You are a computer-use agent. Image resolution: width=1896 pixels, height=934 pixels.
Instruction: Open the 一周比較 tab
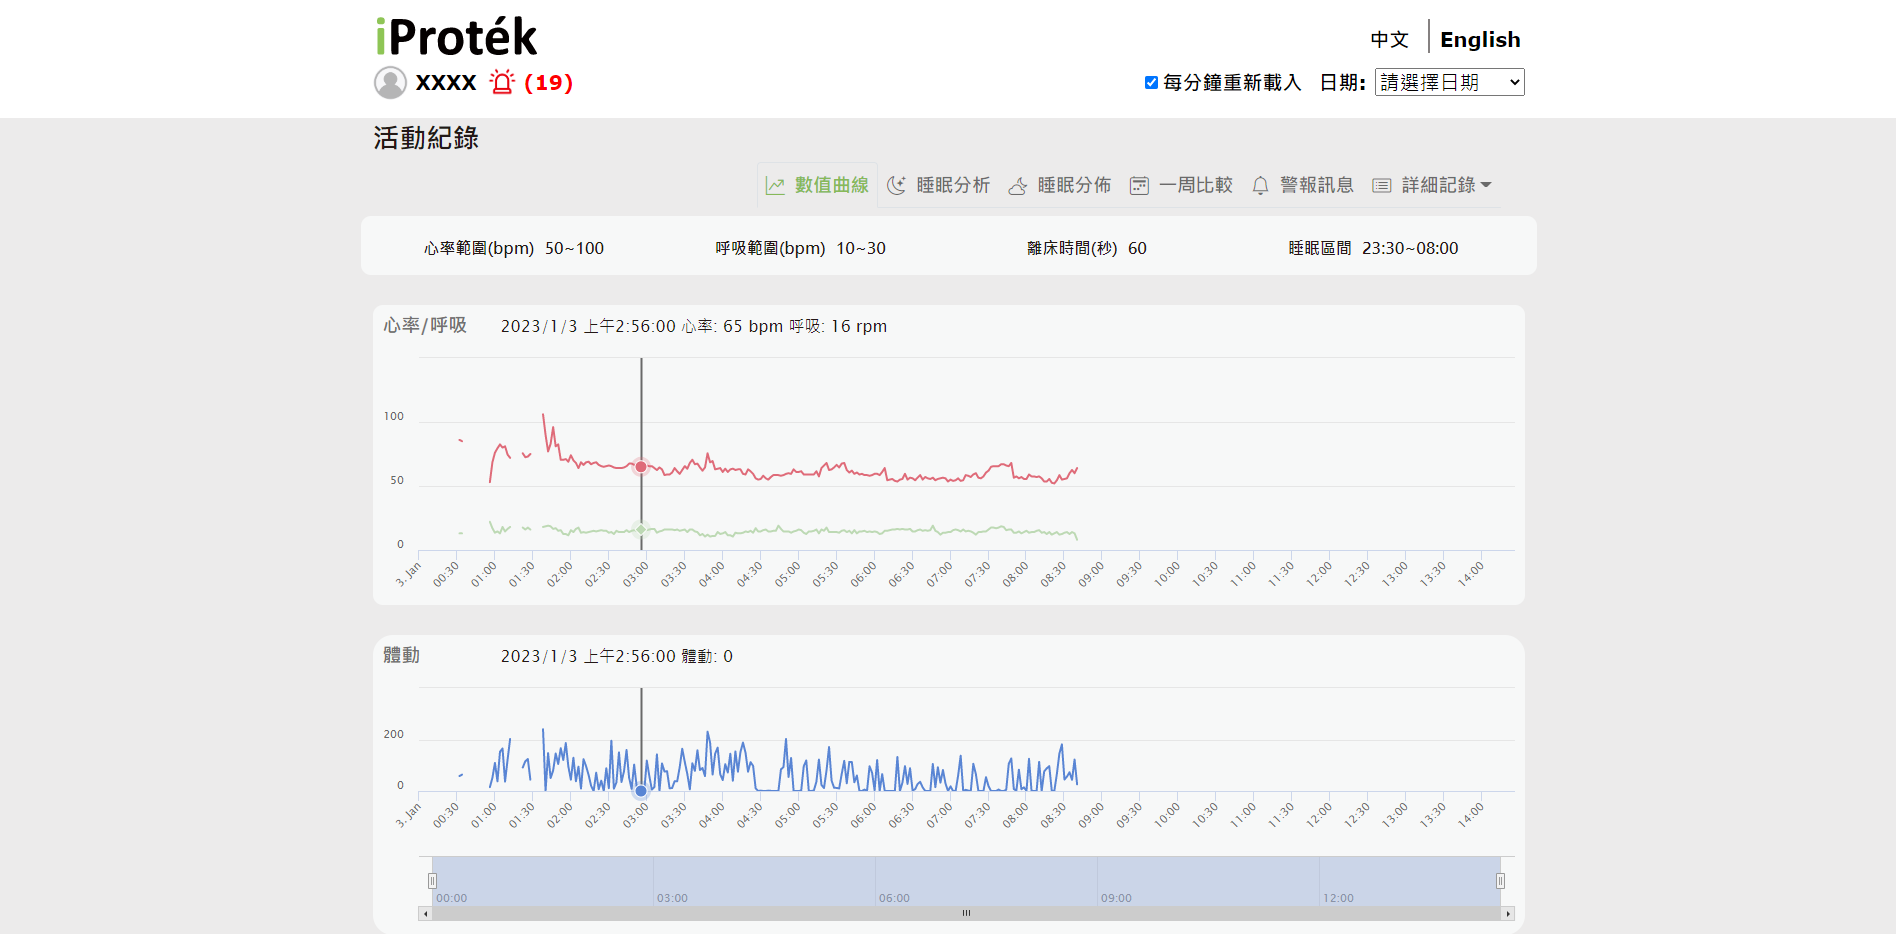(1195, 185)
